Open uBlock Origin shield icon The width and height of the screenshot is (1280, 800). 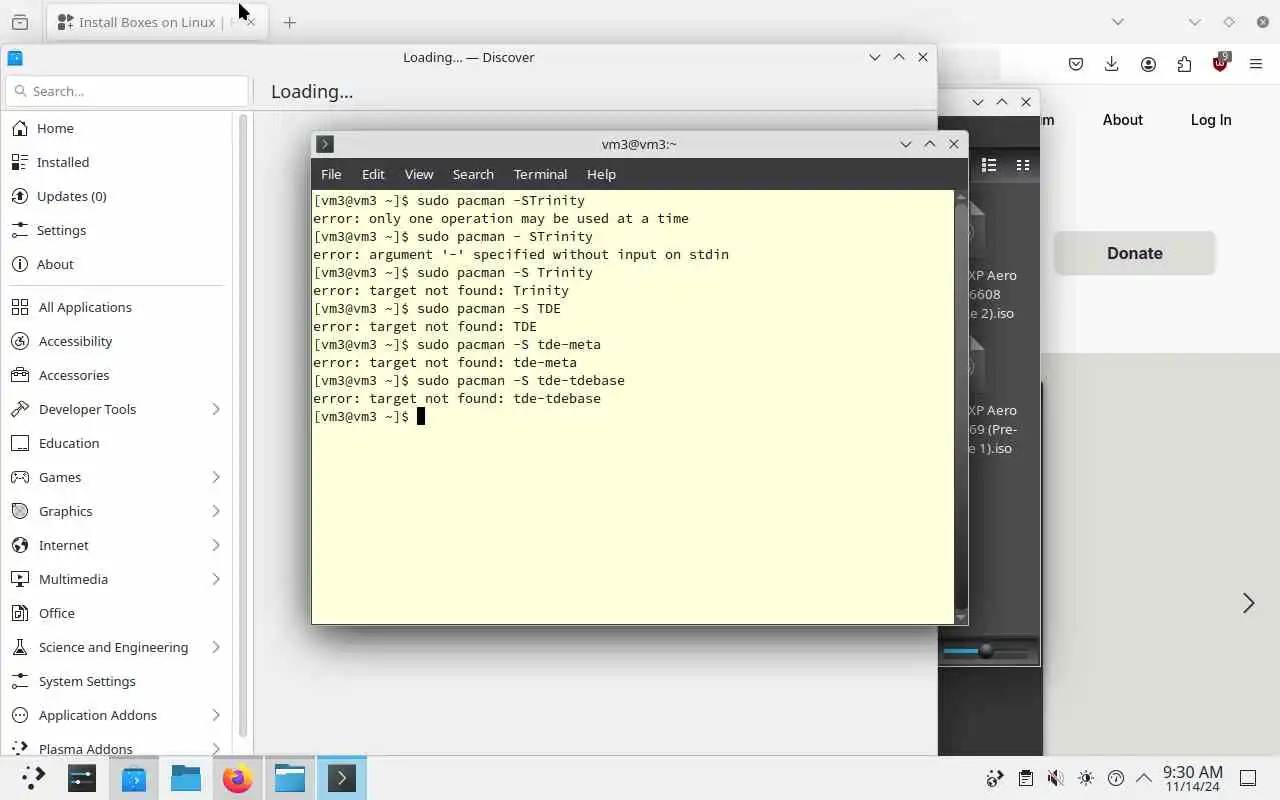coord(1220,63)
